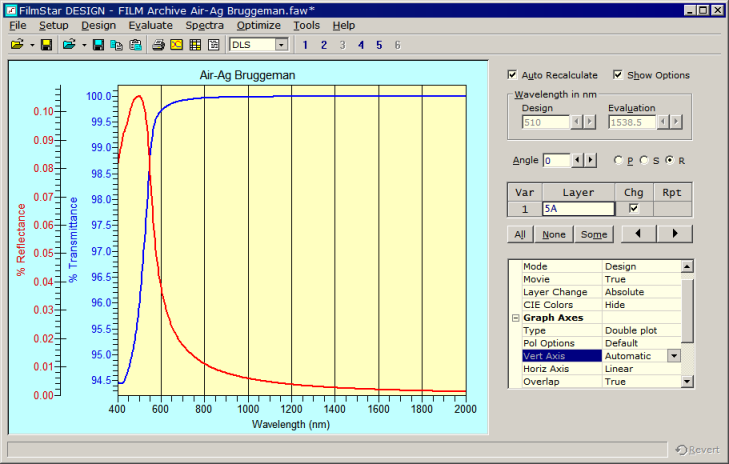Select the CIE Colors property row
This screenshot has width=729, height=464.
[602, 305]
